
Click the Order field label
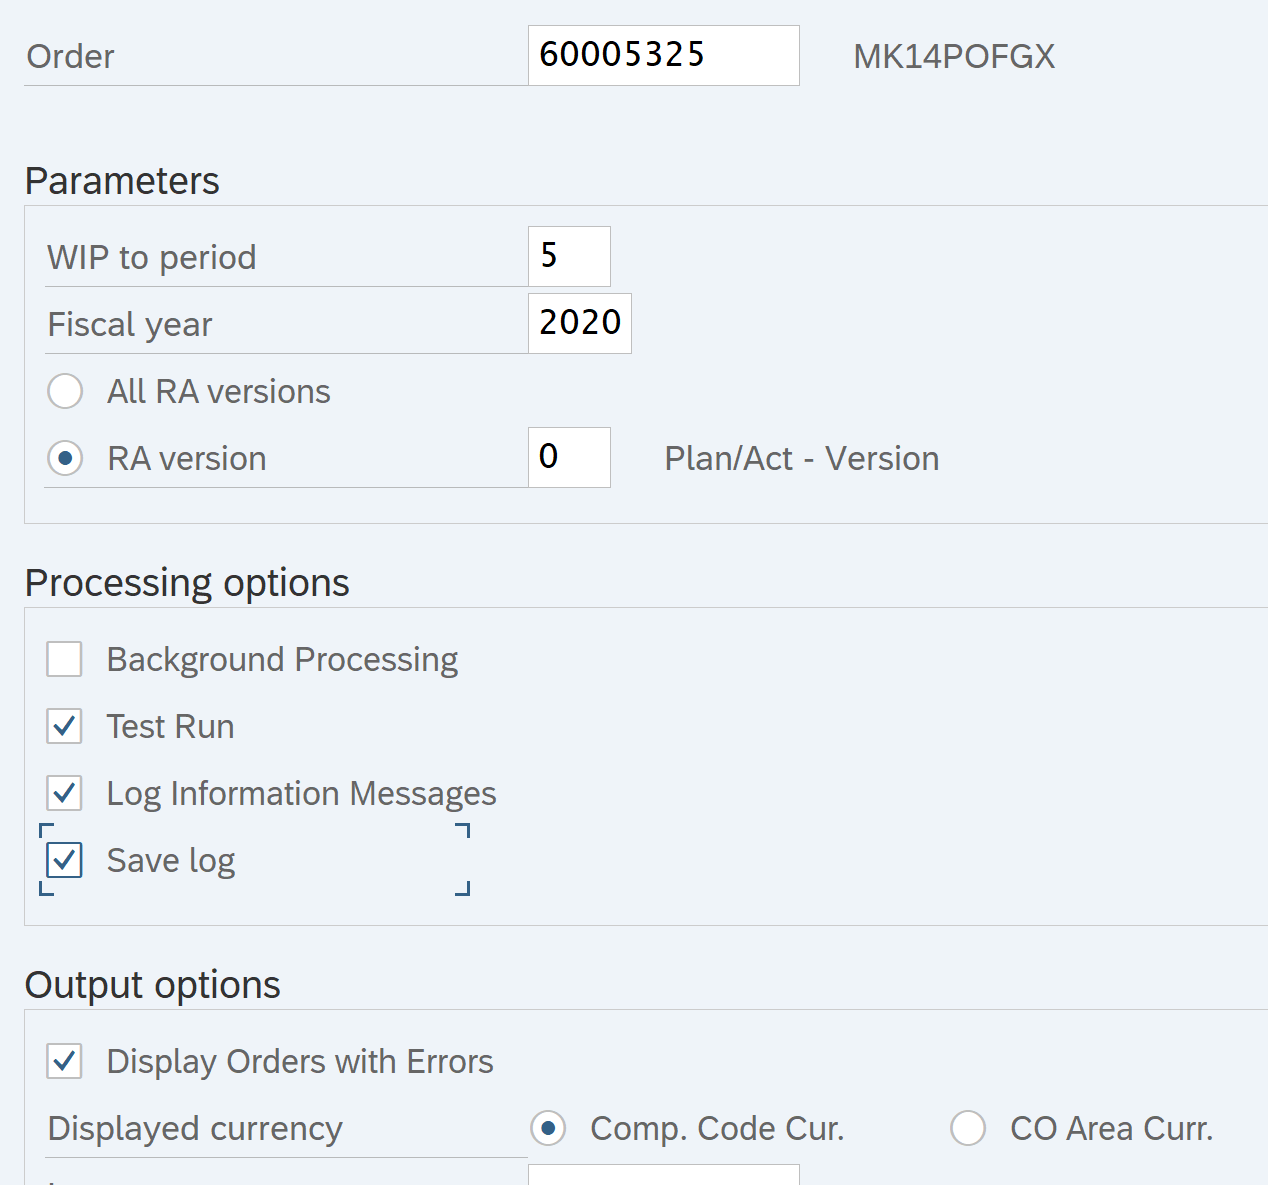pyautogui.click(x=70, y=56)
